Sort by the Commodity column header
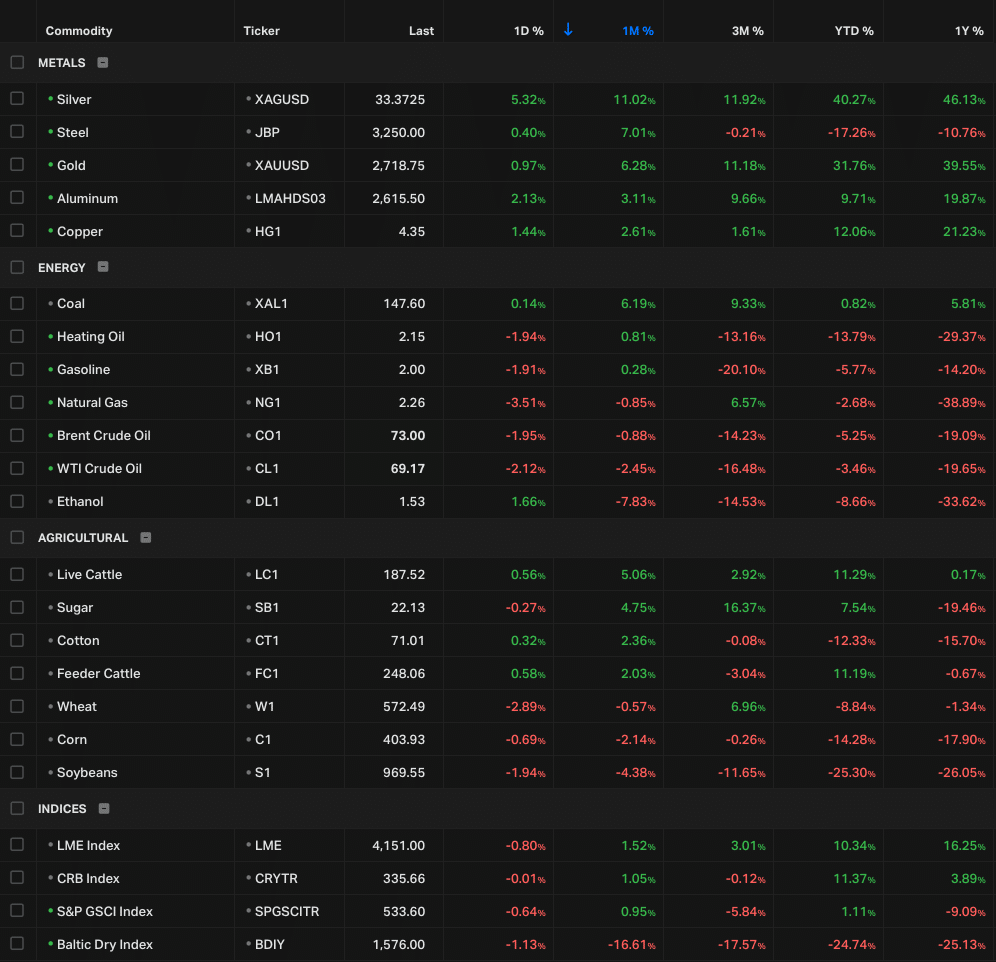Screen dimensions: 996x962 pos(79,30)
